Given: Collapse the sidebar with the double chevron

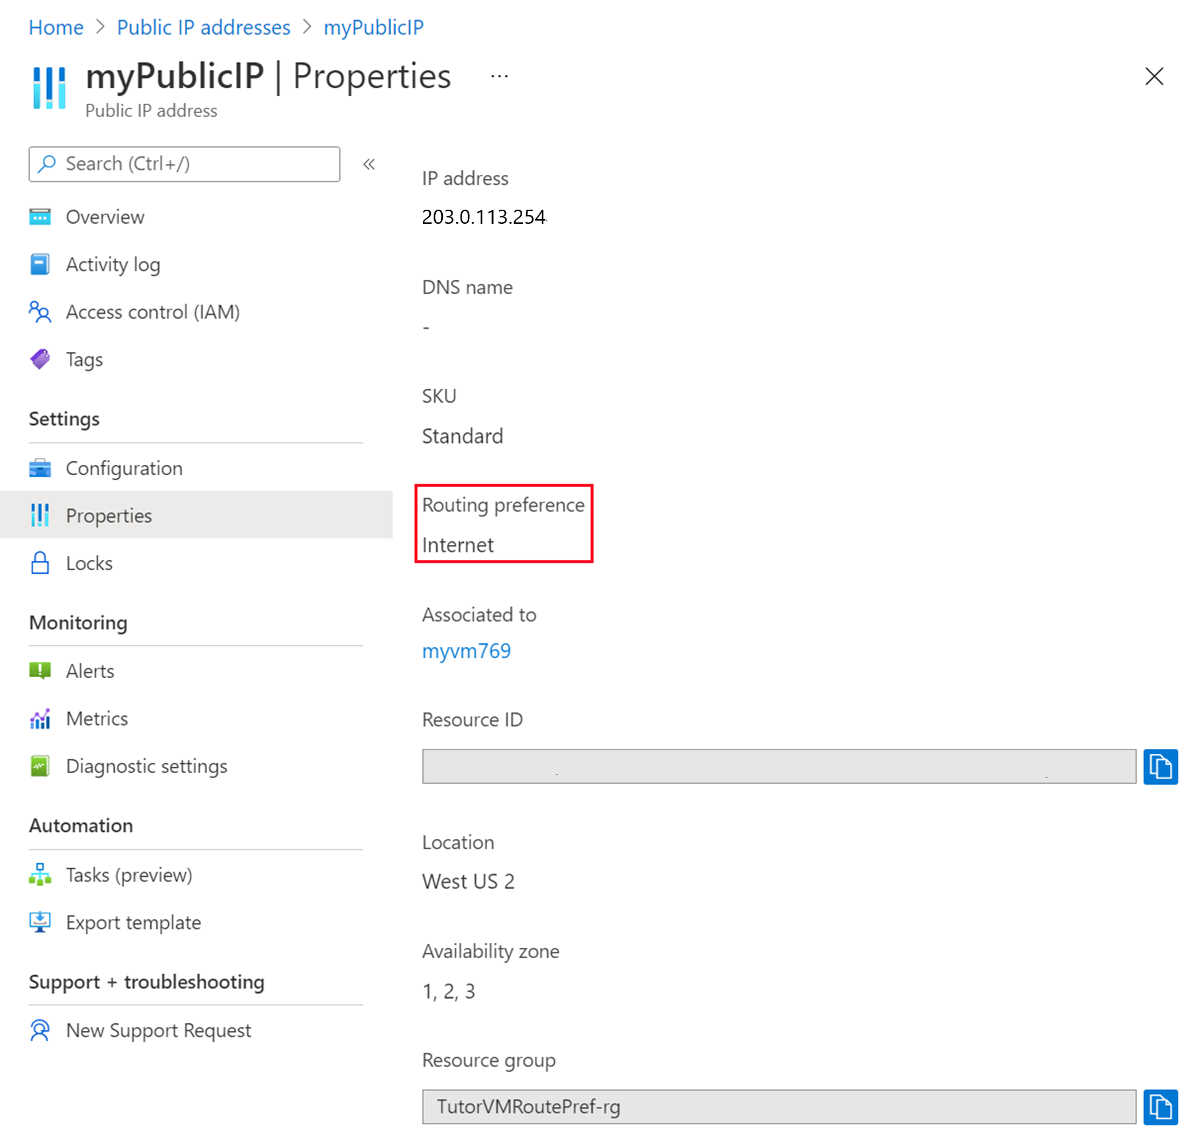Looking at the screenshot, I should tap(369, 163).
